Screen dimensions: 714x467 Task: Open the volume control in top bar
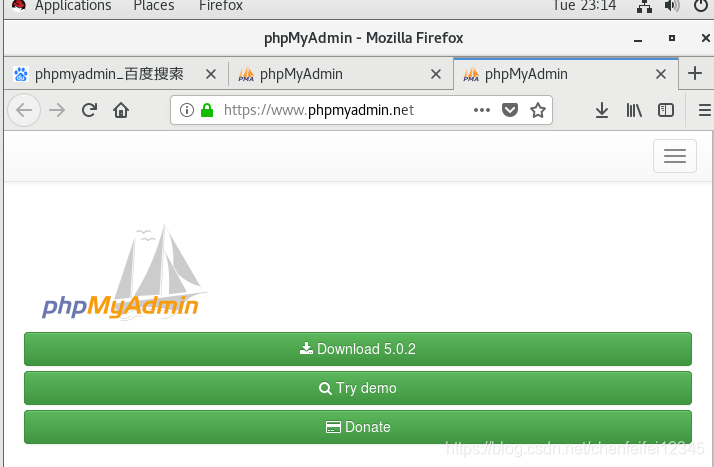tap(672, 6)
